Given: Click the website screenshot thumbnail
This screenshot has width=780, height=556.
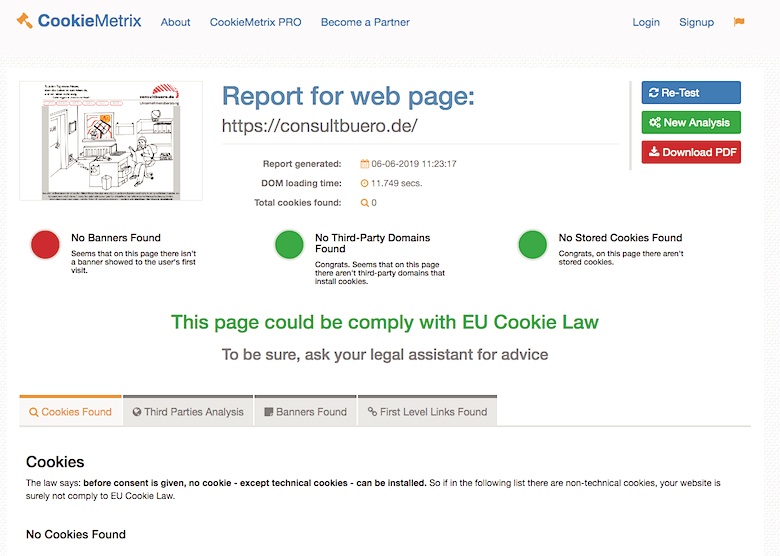Looking at the screenshot, I should (x=111, y=141).
